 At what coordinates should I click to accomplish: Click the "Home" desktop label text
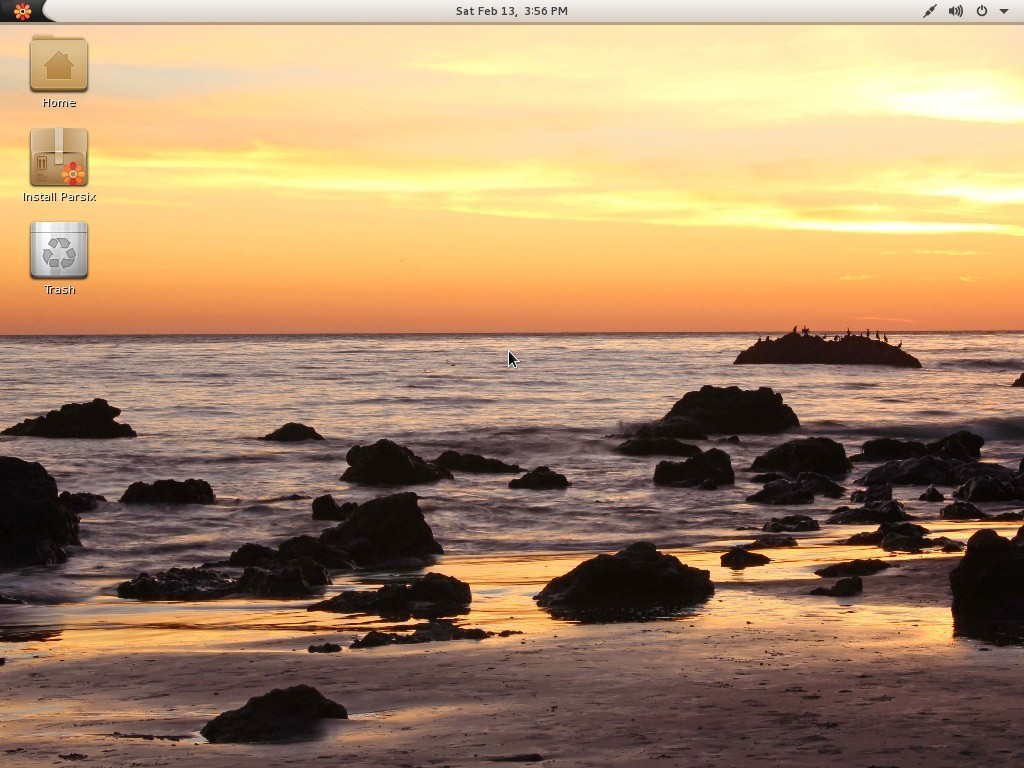click(x=59, y=103)
